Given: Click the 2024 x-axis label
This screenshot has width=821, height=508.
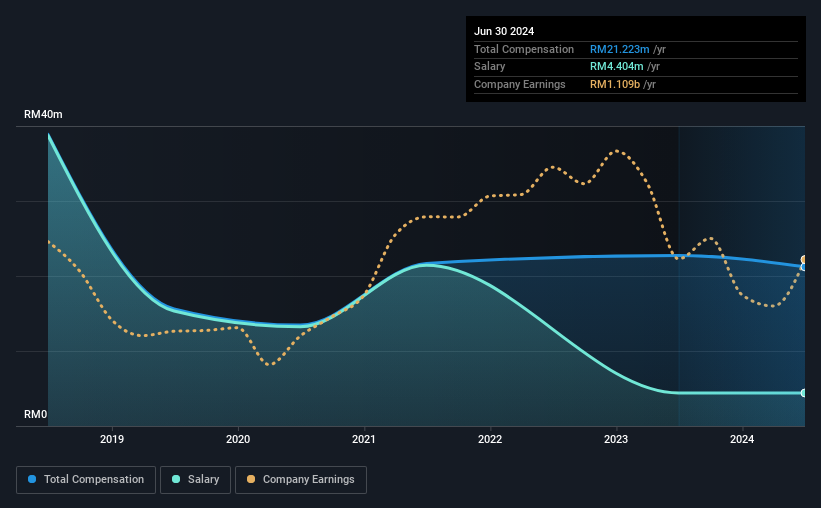Looking at the screenshot, I should coord(742,439).
